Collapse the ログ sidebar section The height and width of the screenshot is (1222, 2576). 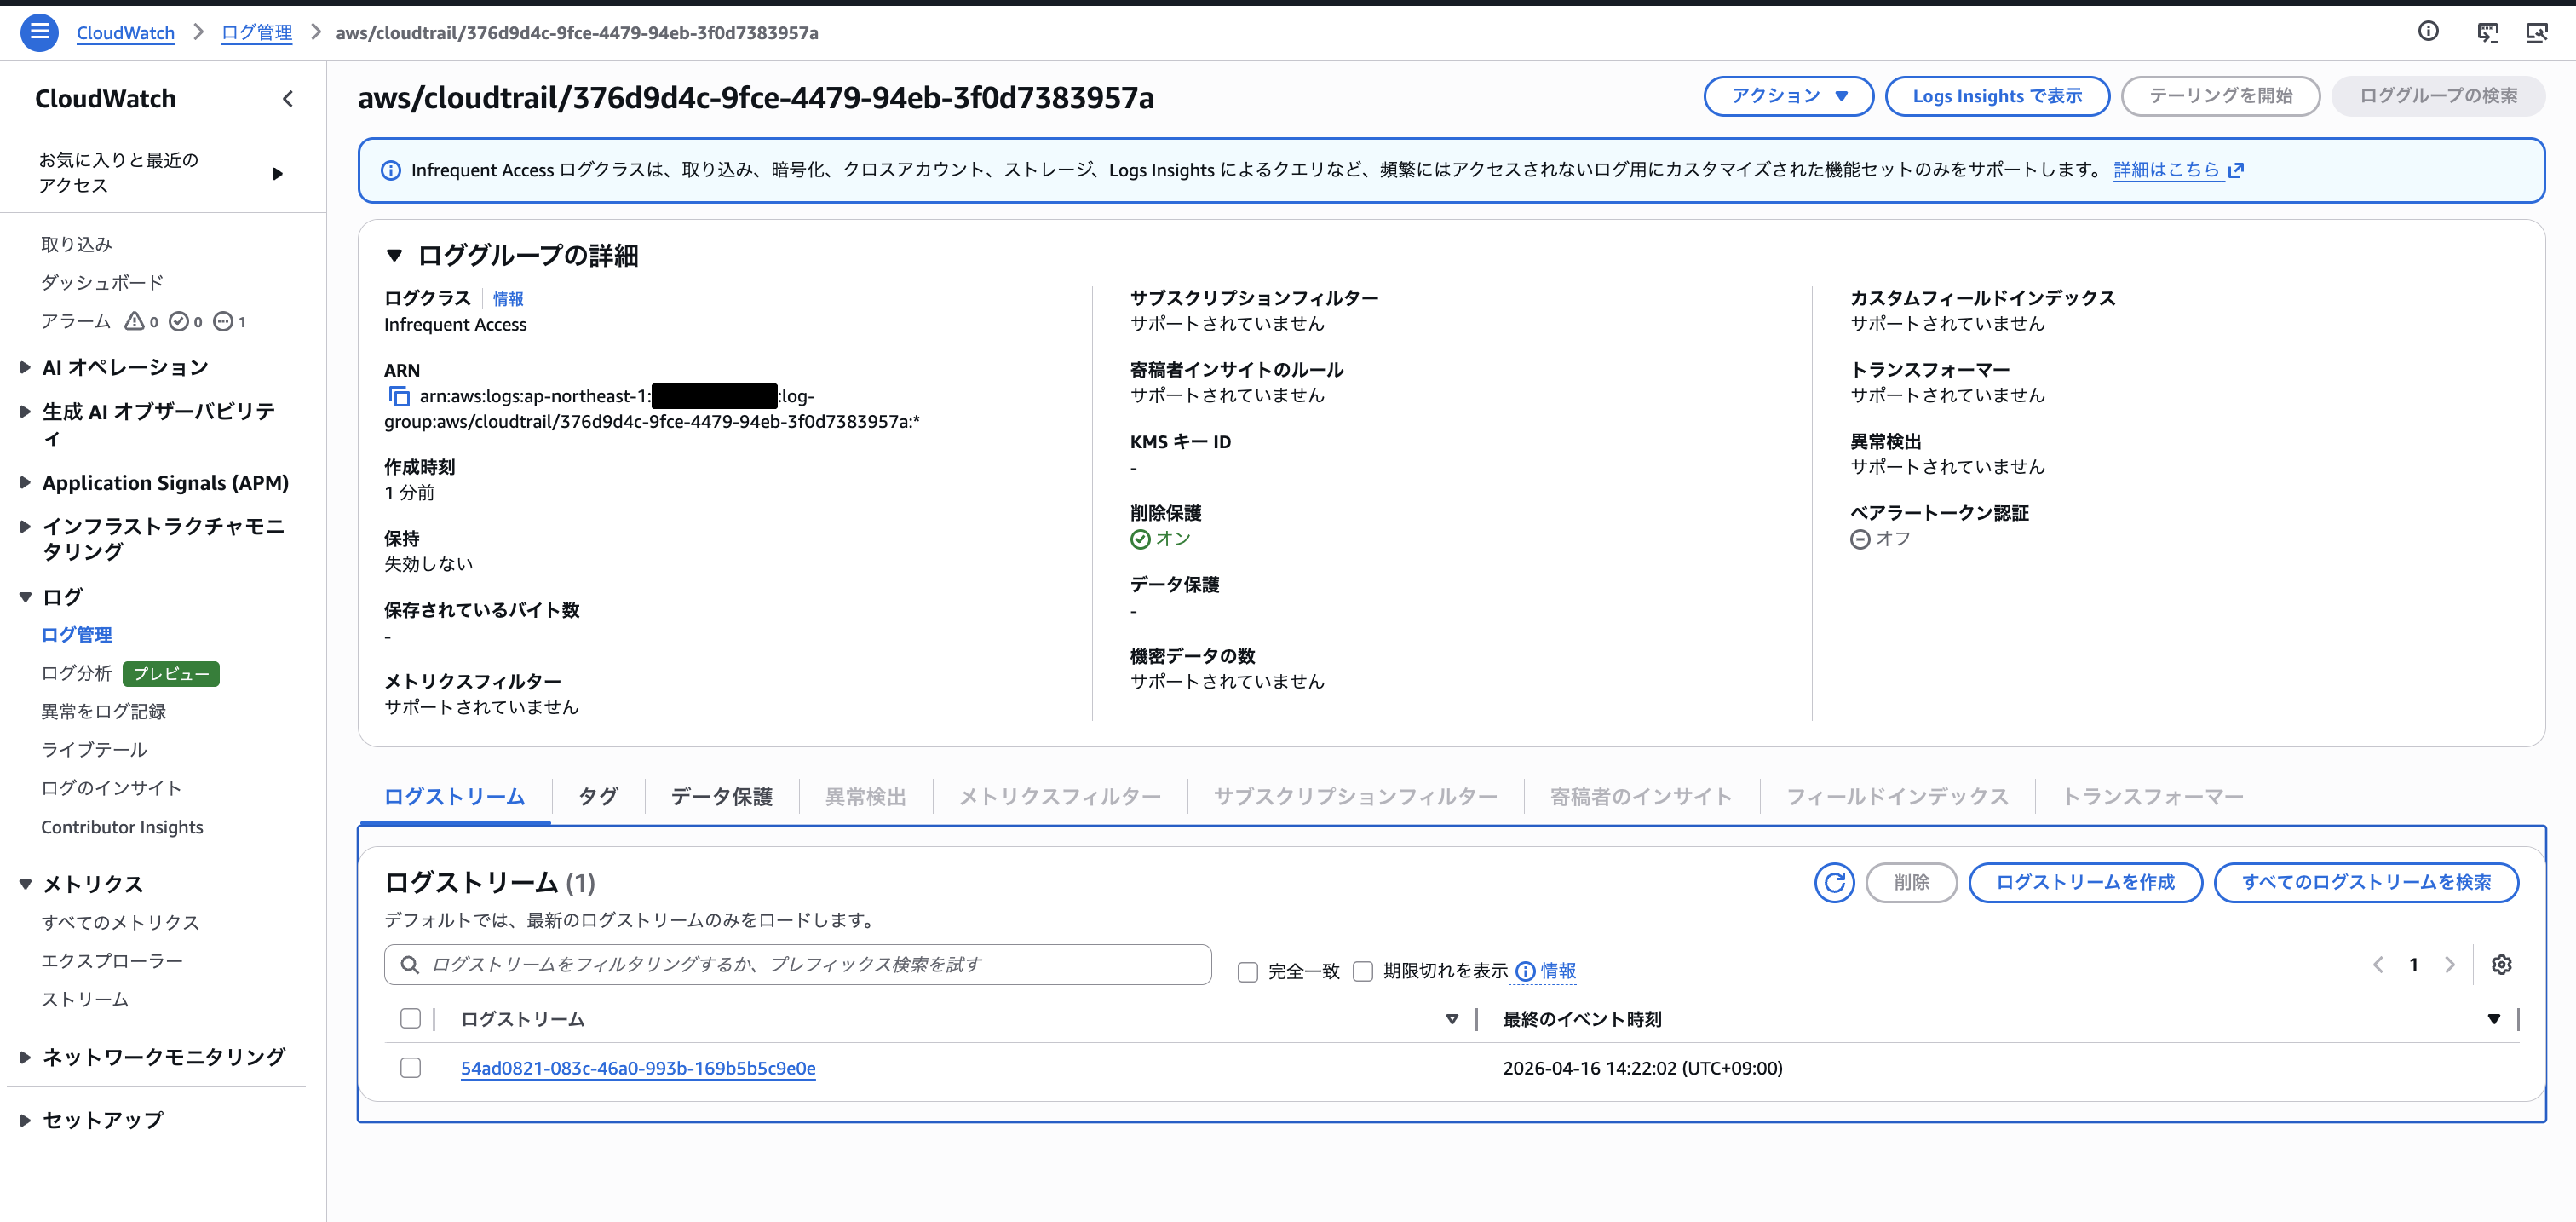26,598
